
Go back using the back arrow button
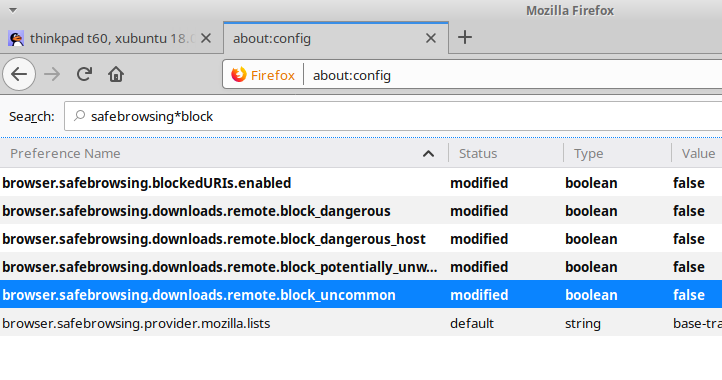coord(19,74)
